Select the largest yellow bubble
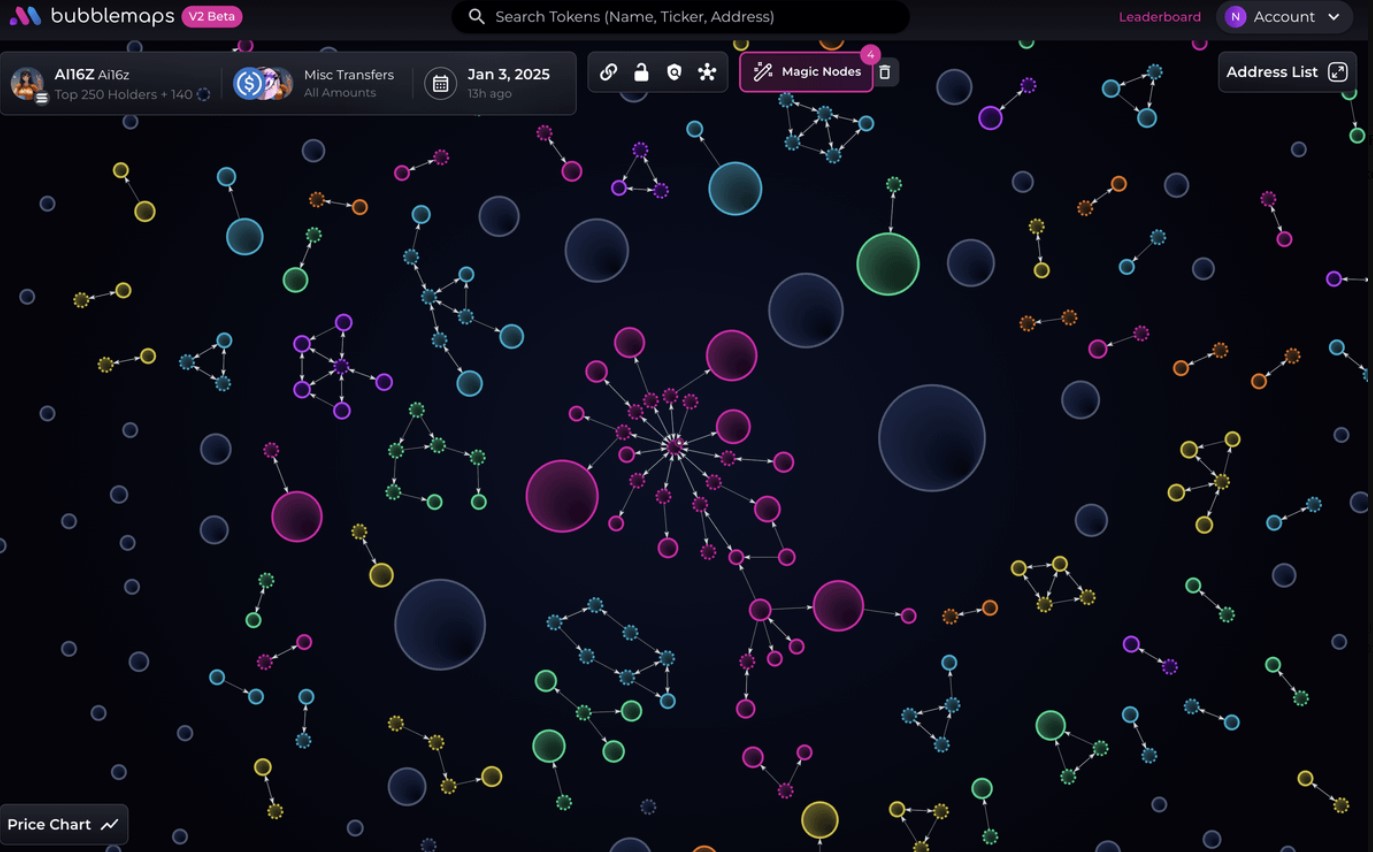The width and height of the screenshot is (1373, 852). pos(819,820)
